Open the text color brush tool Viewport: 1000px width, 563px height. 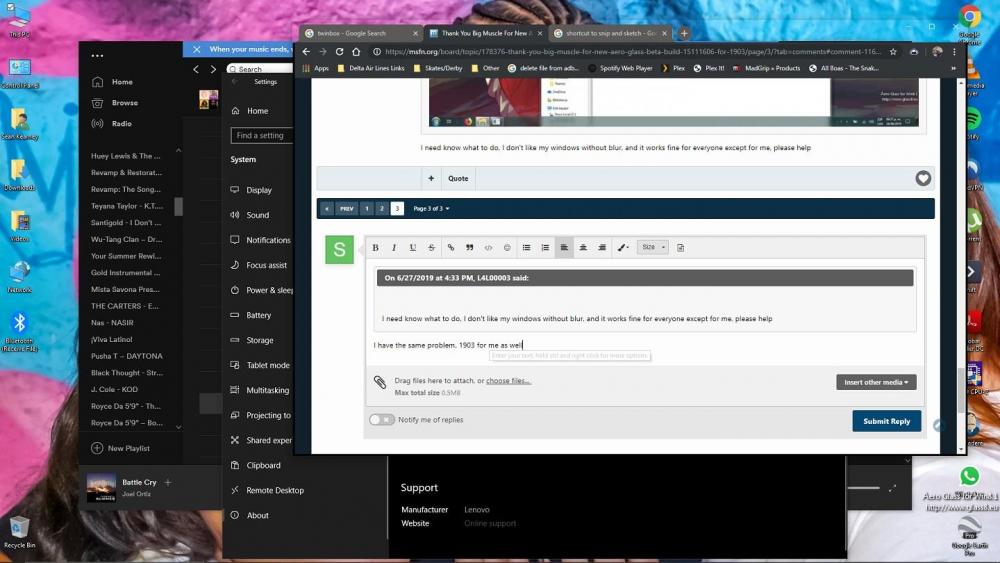coord(622,247)
